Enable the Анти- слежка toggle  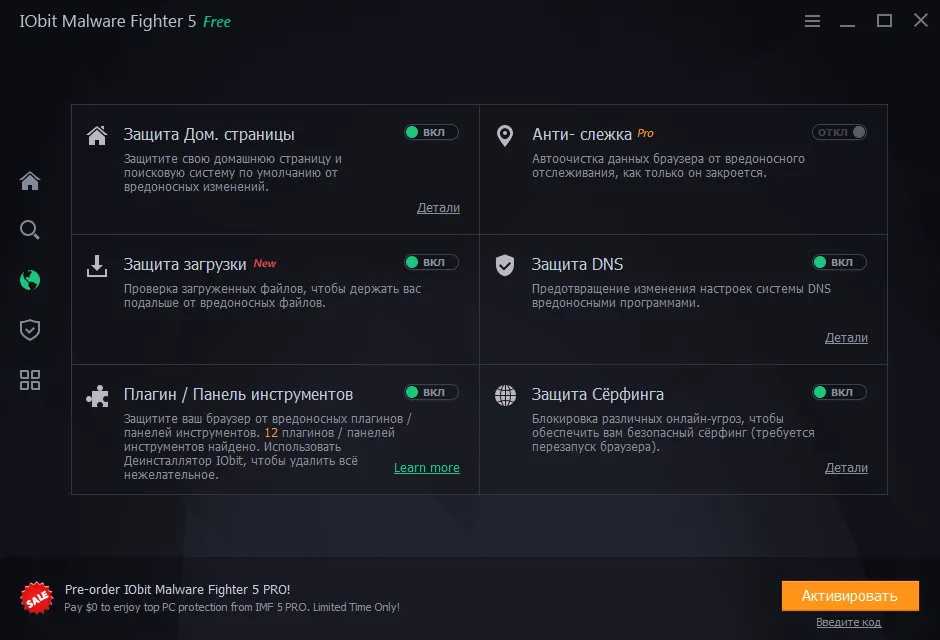839,132
